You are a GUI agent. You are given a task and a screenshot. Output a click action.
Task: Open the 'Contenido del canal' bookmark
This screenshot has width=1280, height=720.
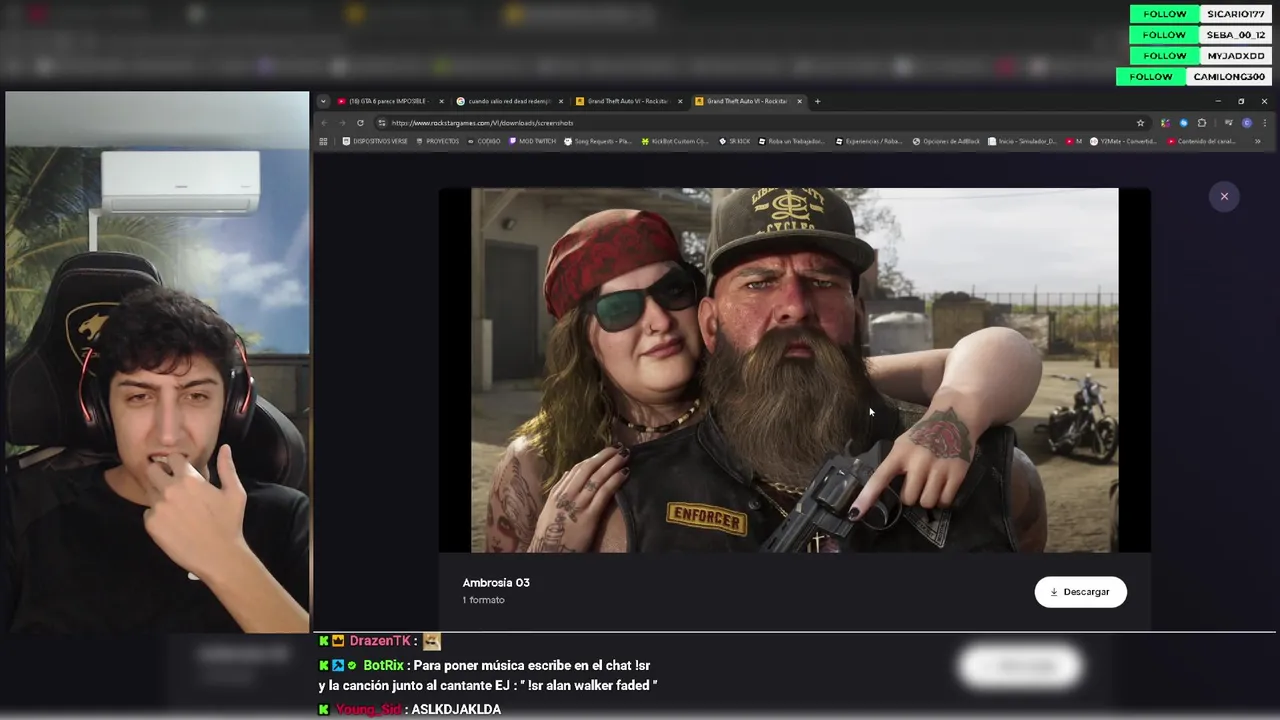(1202, 141)
